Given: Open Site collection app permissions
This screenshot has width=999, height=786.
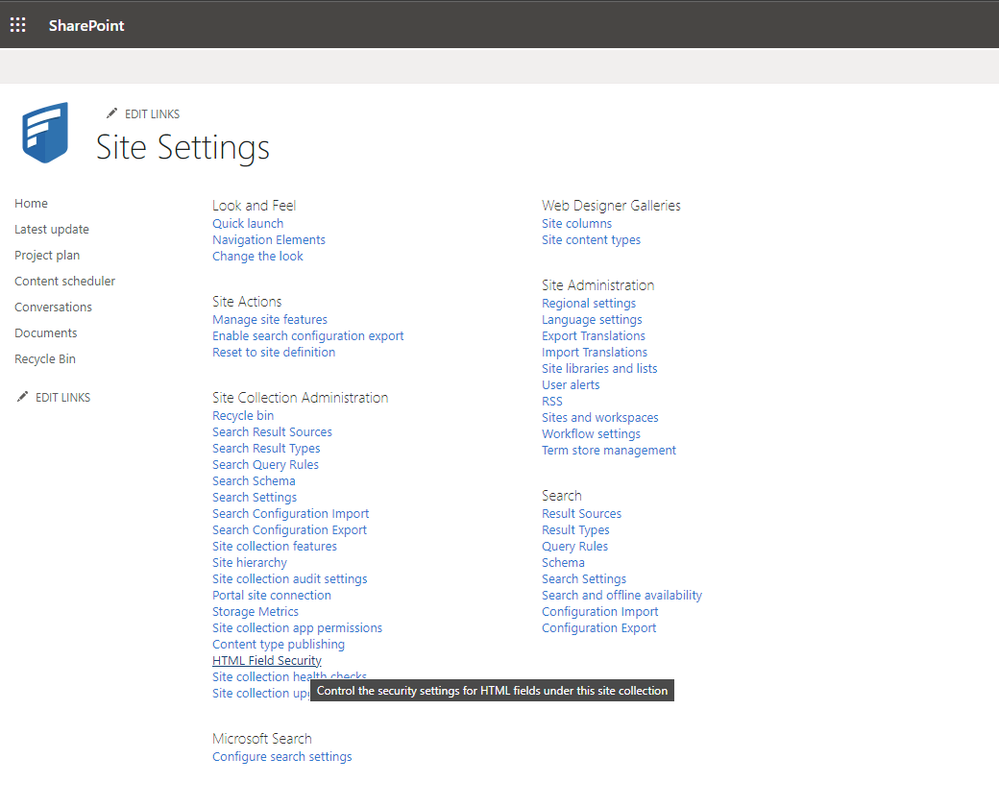Looking at the screenshot, I should 298,628.
